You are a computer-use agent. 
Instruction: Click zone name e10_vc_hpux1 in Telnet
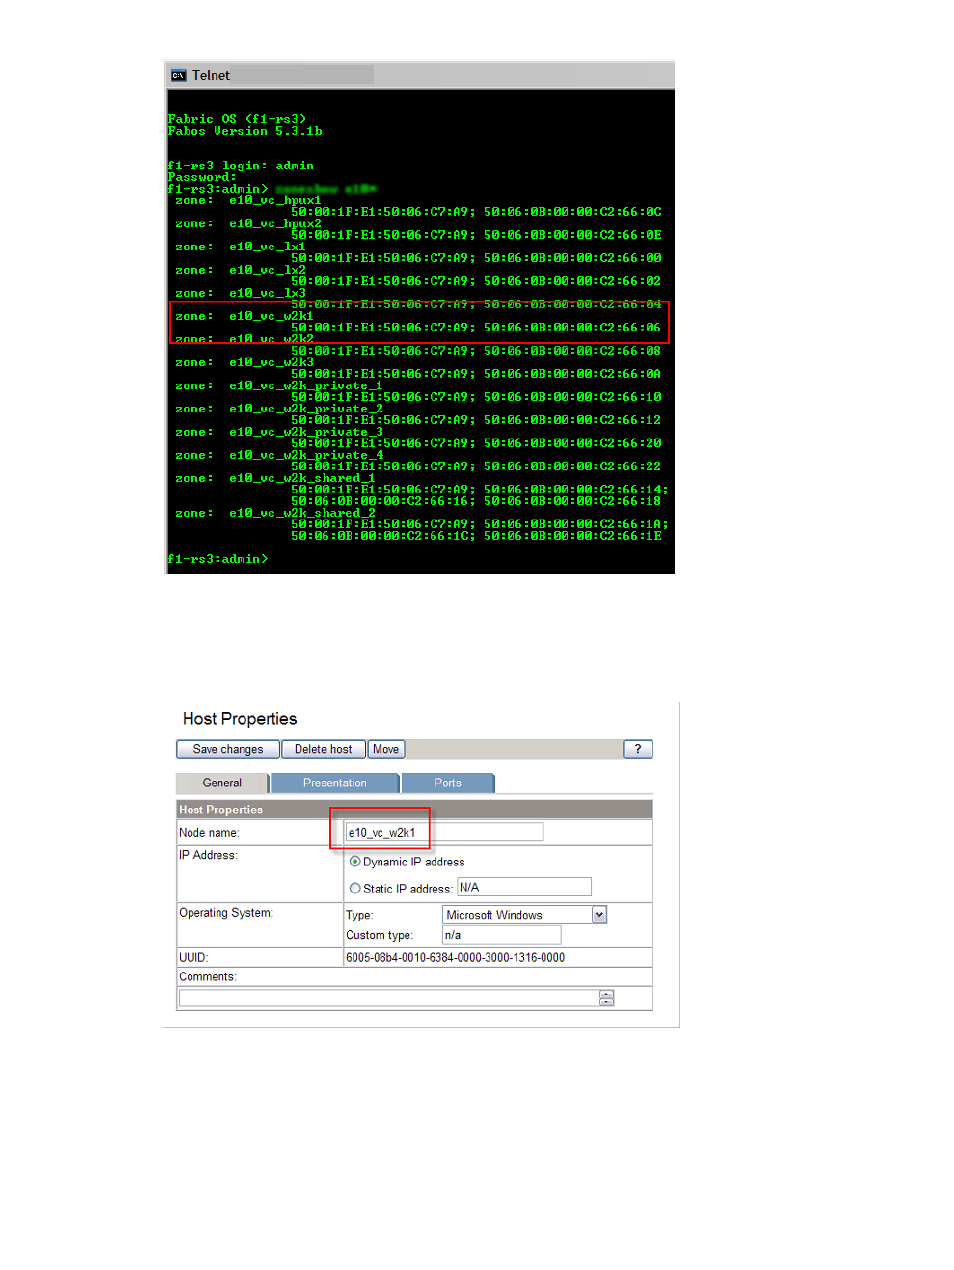click(275, 200)
